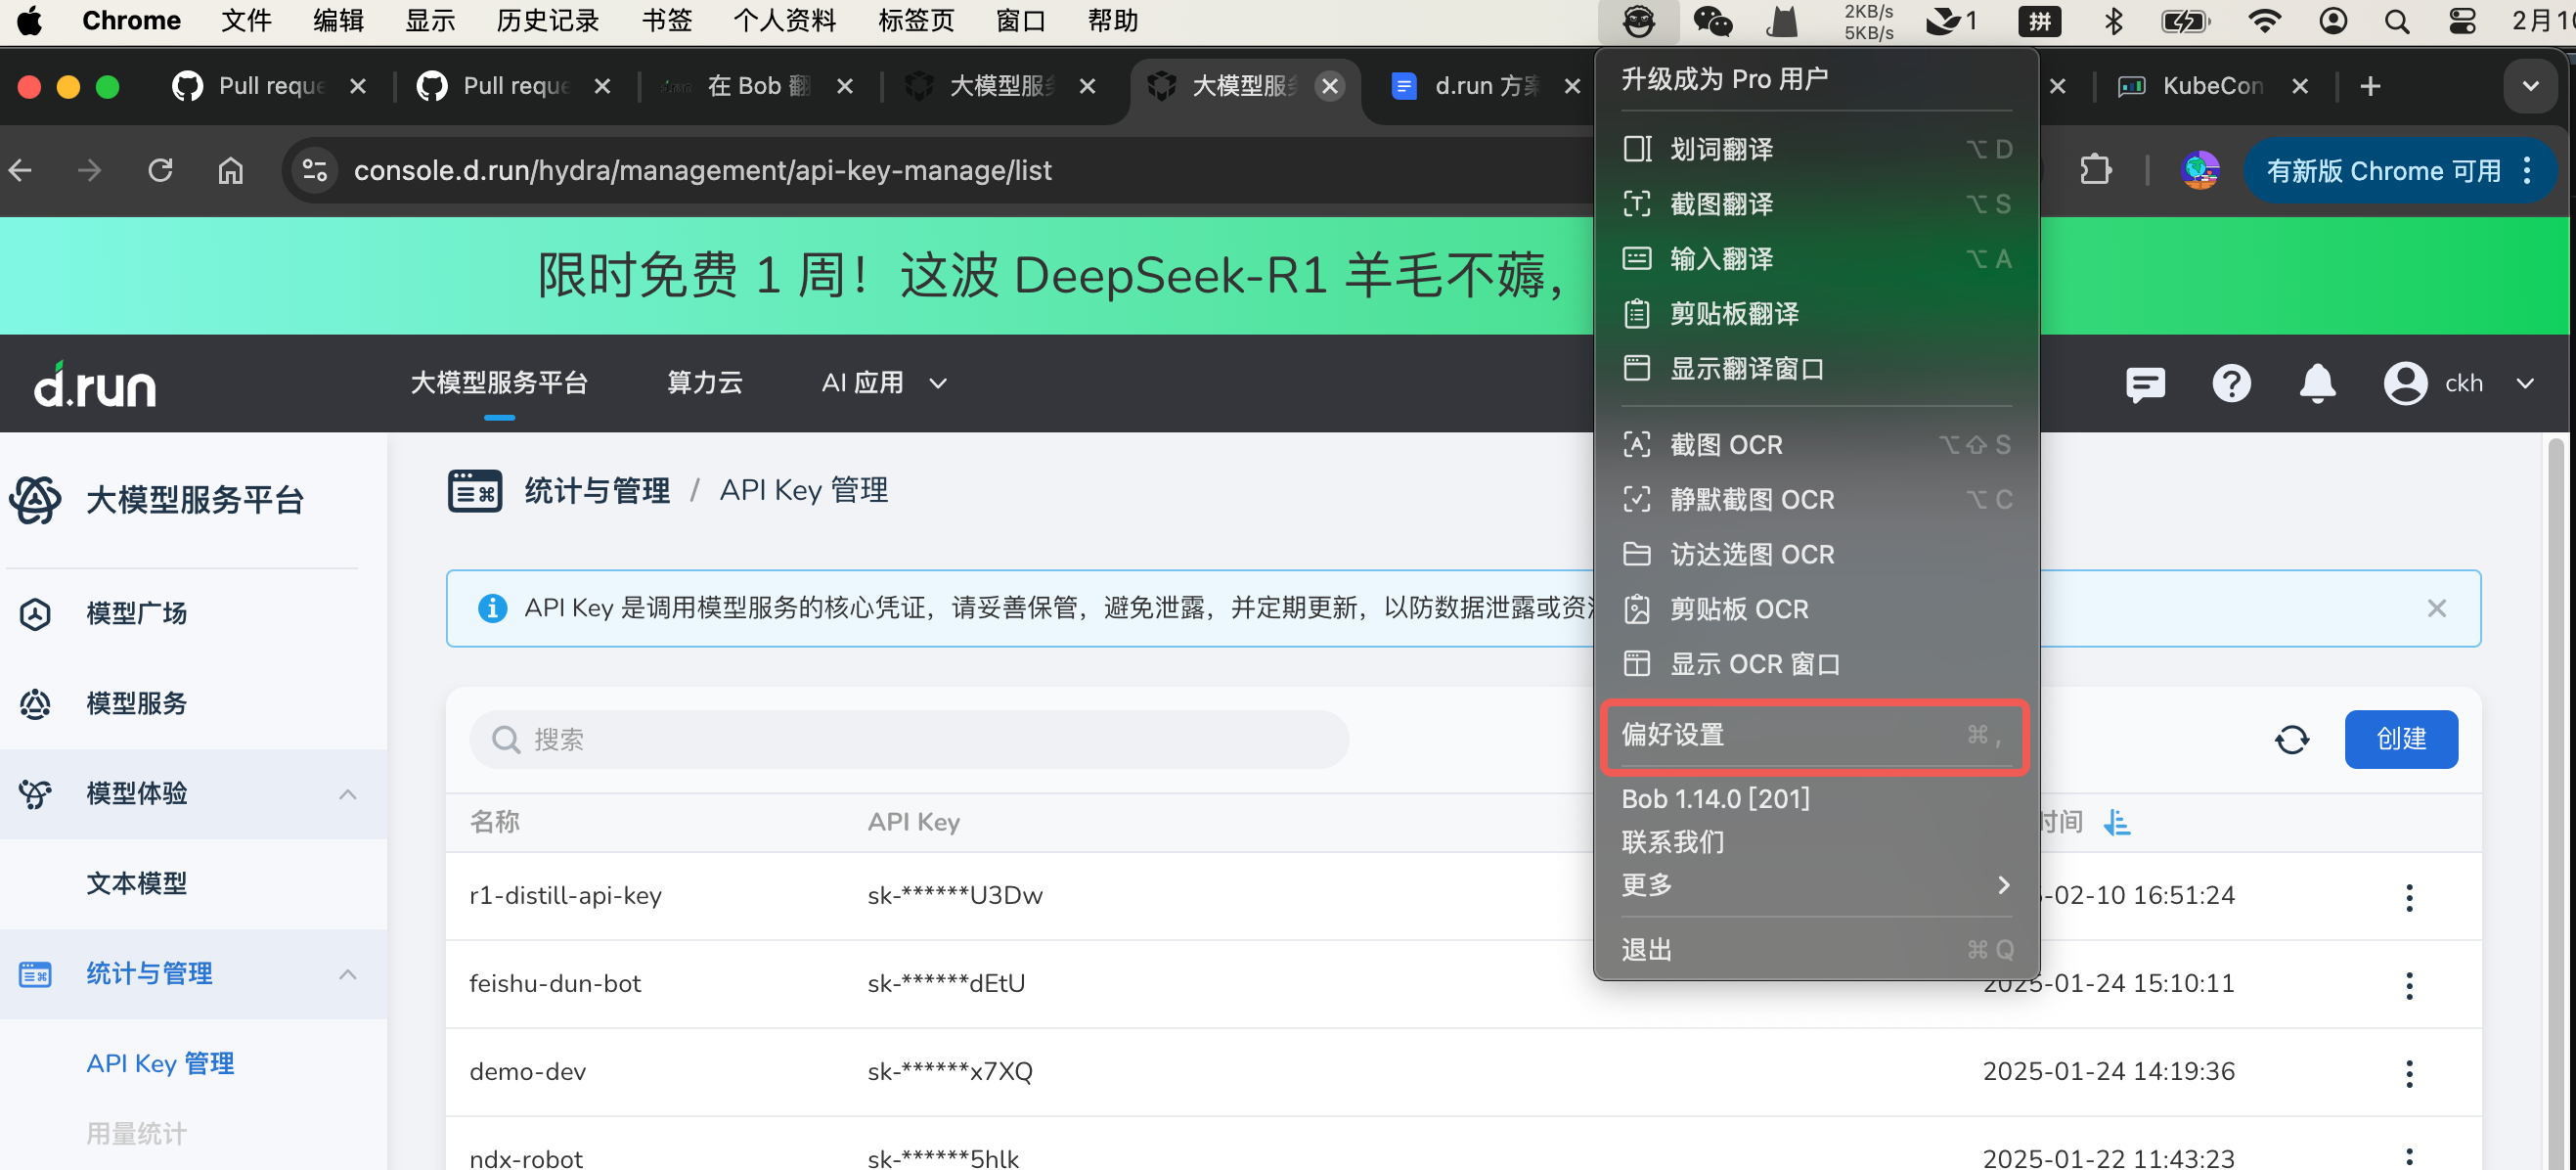Screen dimensions: 2576x1170
Task: Open 模型广场 from the sidebar
Action: [136, 613]
